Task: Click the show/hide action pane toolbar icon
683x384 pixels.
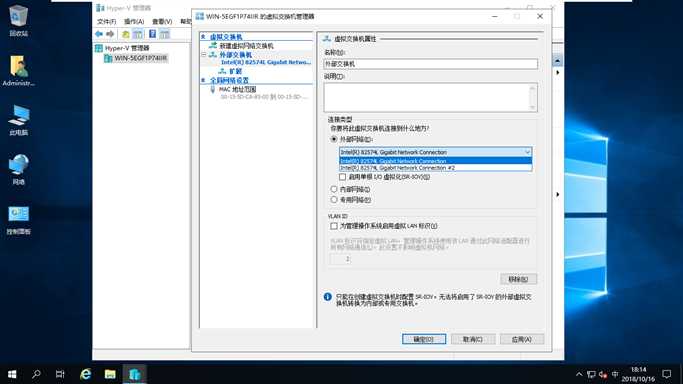Action: [164, 34]
